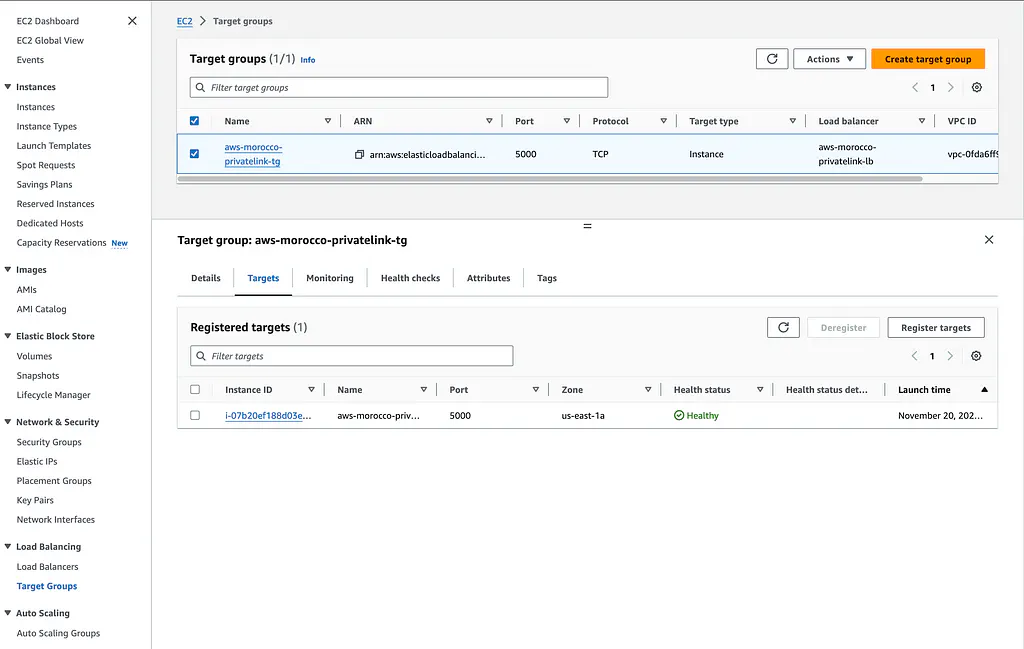Open Auto Scaling Groups in sidebar
Screen dimensions: 1024x649
(x=58, y=633)
